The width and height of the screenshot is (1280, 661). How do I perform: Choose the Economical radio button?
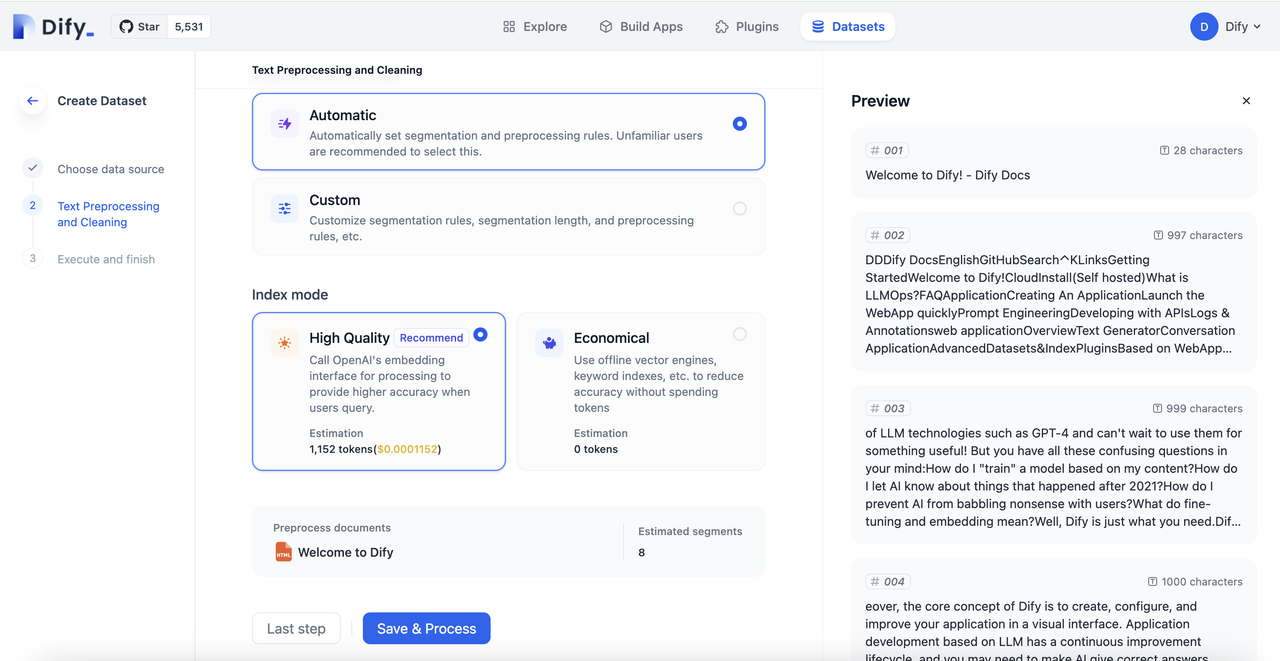click(x=739, y=334)
